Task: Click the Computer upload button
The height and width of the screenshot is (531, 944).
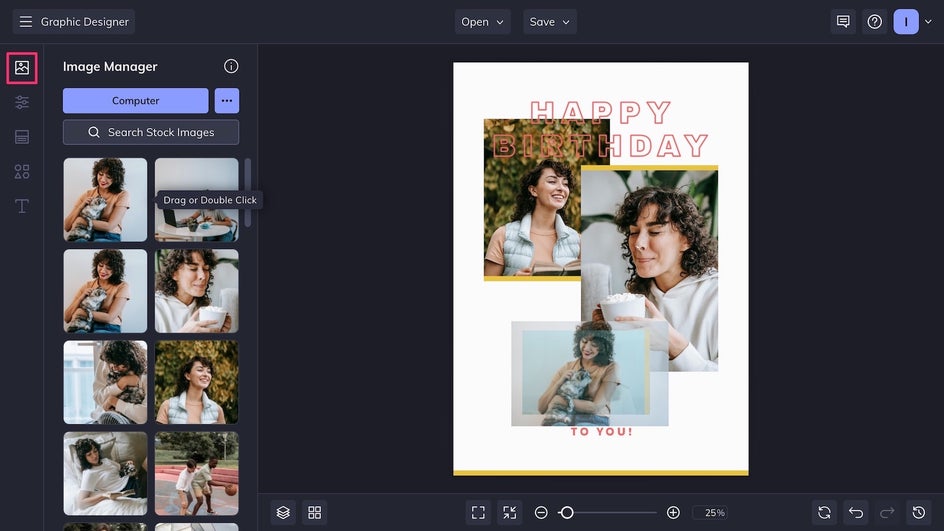Action: tap(135, 101)
